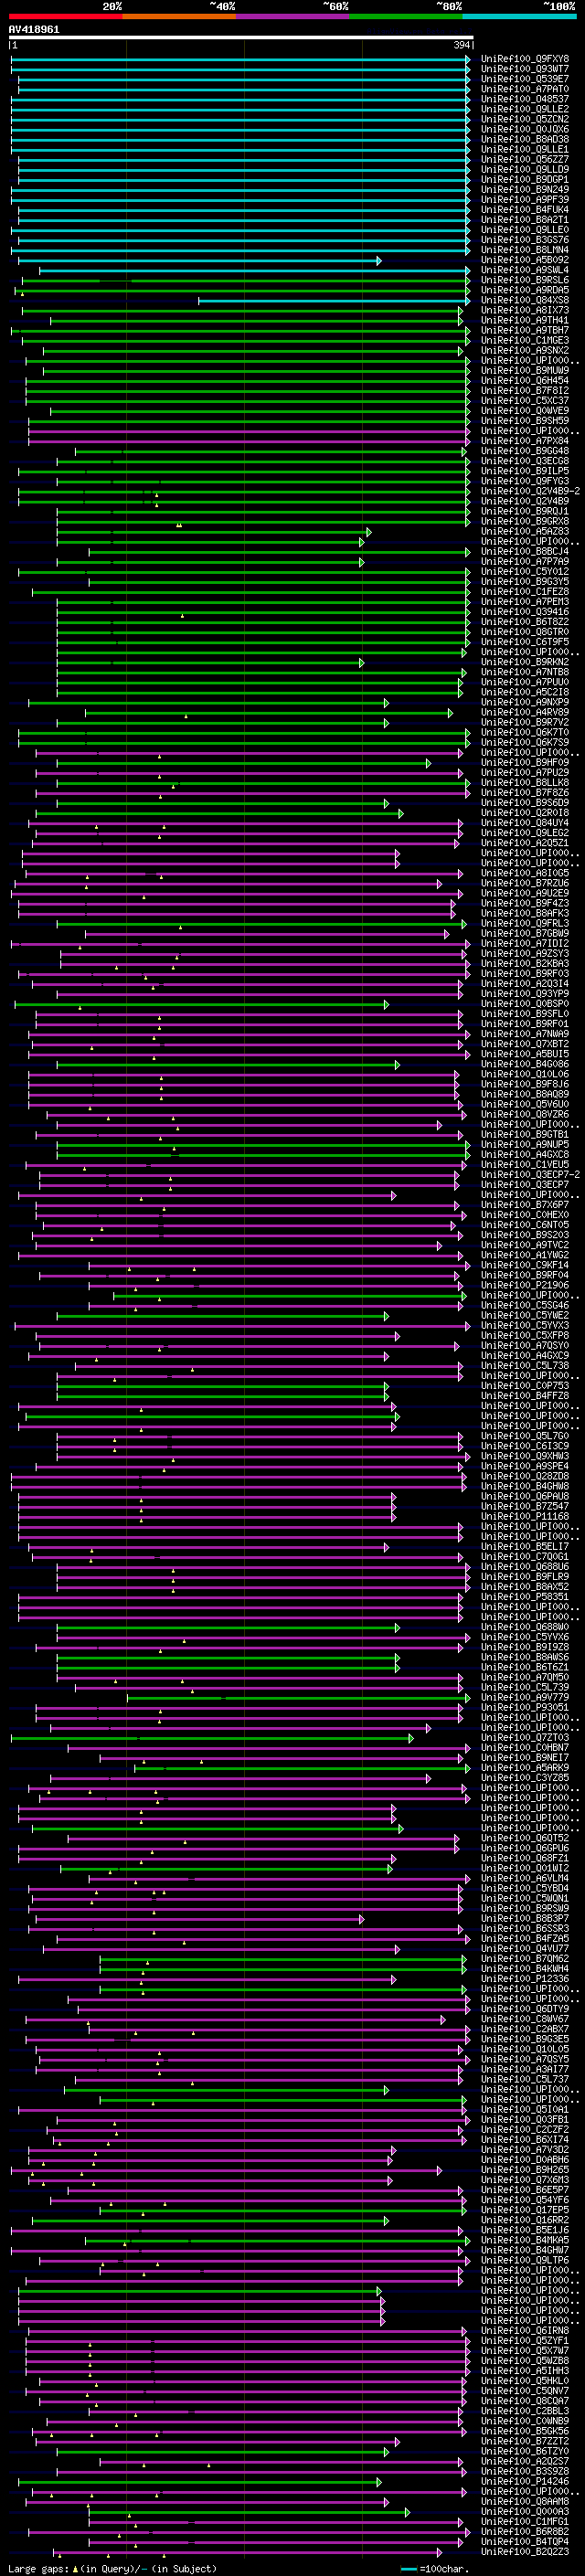
Task: Select the UniRef100_Q9LLE2 label
Action: 525,109
